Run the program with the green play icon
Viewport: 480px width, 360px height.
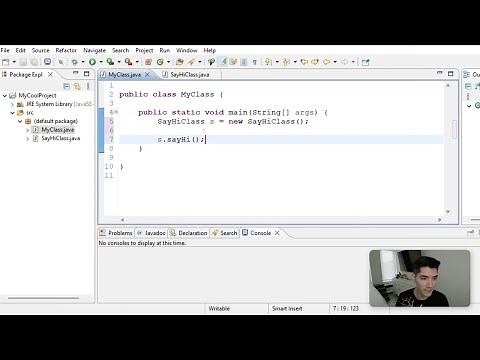tap(92, 62)
